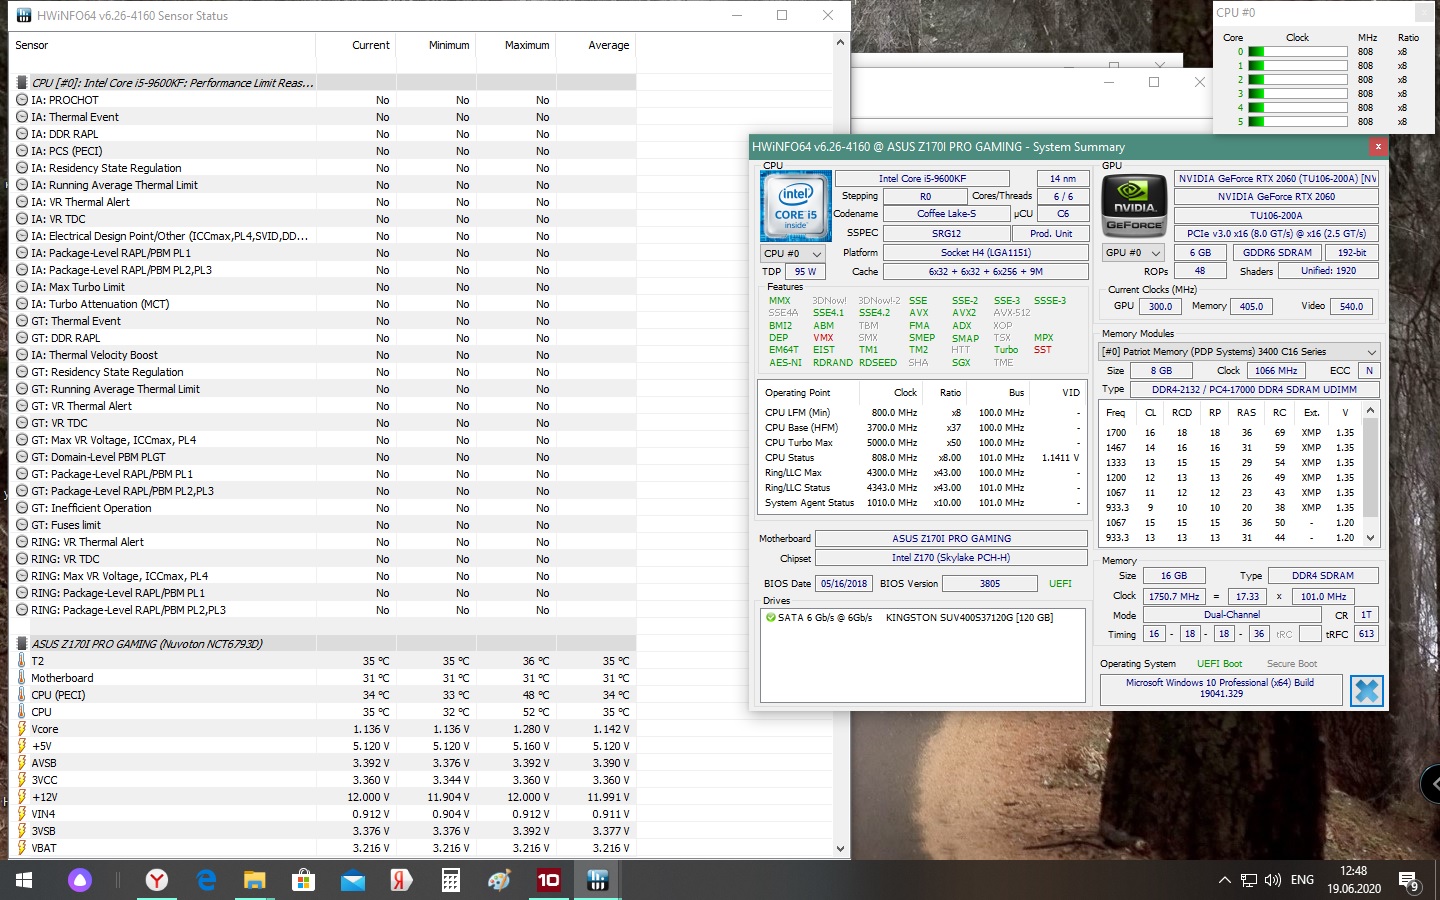The width and height of the screenshot is (1440, 900).
Task: Click the sensor list scrollbar down arrow
Action: (x=840, y=849)
